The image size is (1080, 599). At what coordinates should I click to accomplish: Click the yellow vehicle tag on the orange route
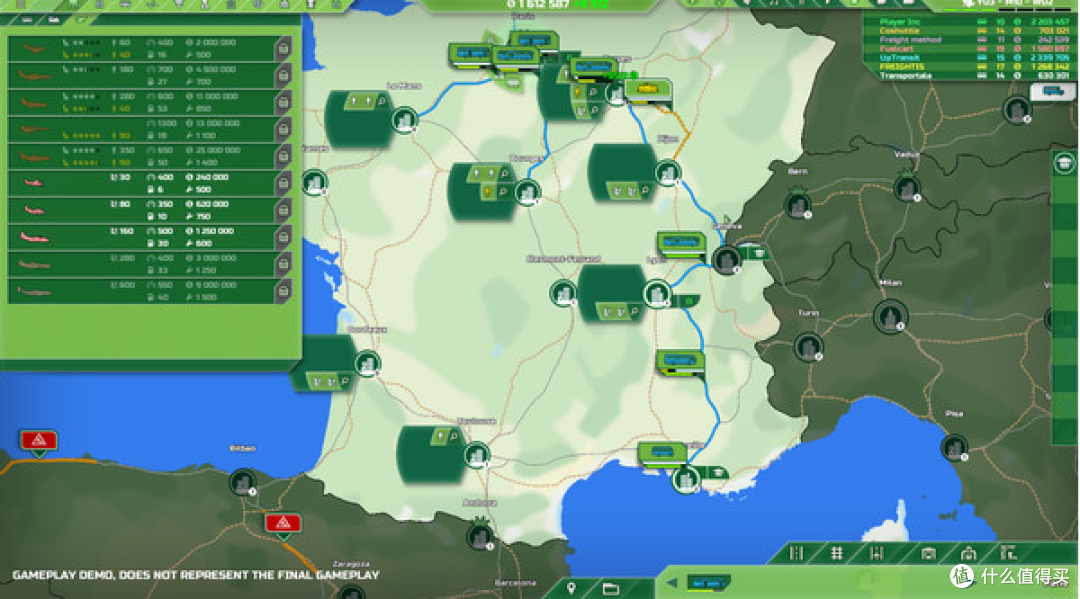pos(647,89)
